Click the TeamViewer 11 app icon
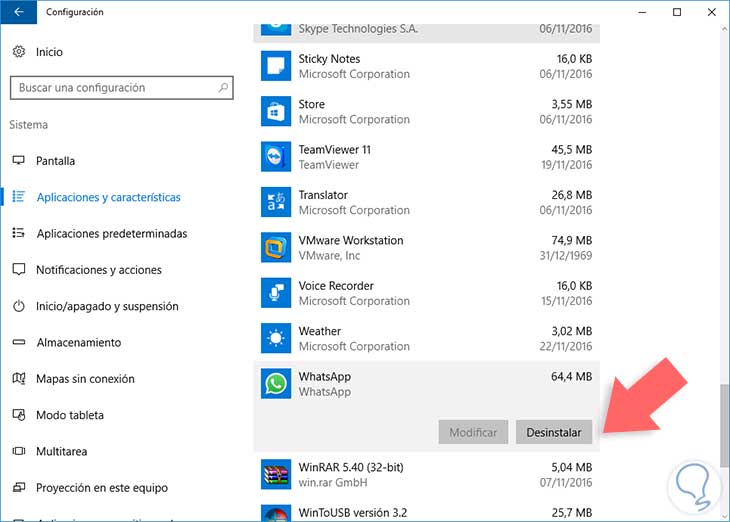 point(276,156)
